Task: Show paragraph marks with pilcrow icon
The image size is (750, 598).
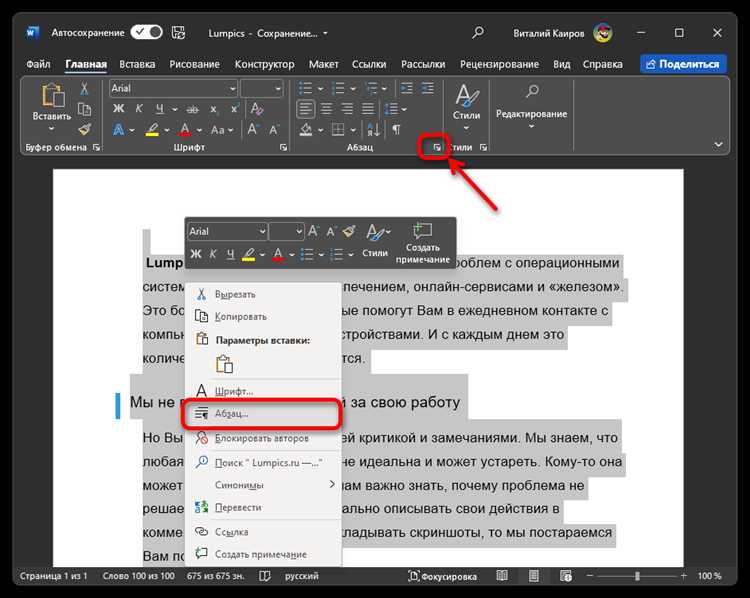Action: (396, 130)
